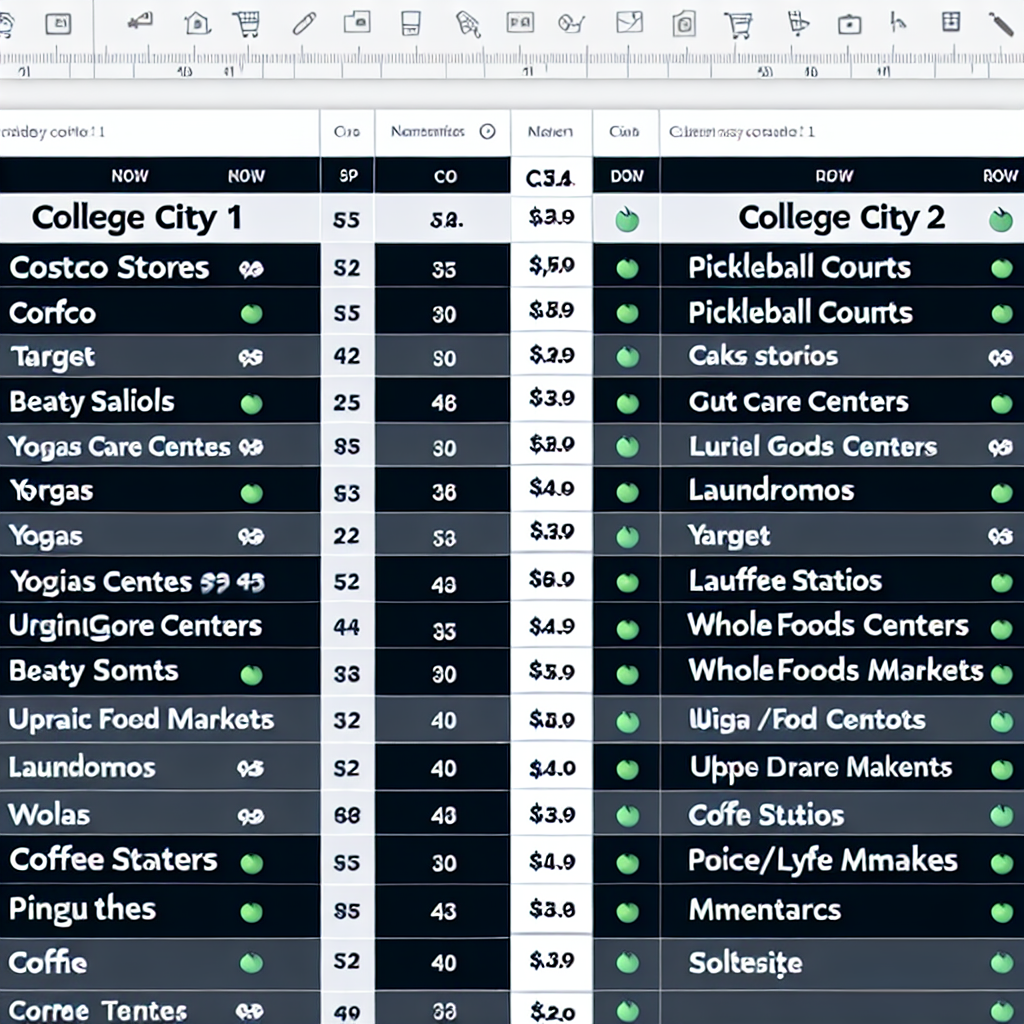Click the link badge in the Laundomos row
Screen dimensions: 1024x1024
[251, 769]
